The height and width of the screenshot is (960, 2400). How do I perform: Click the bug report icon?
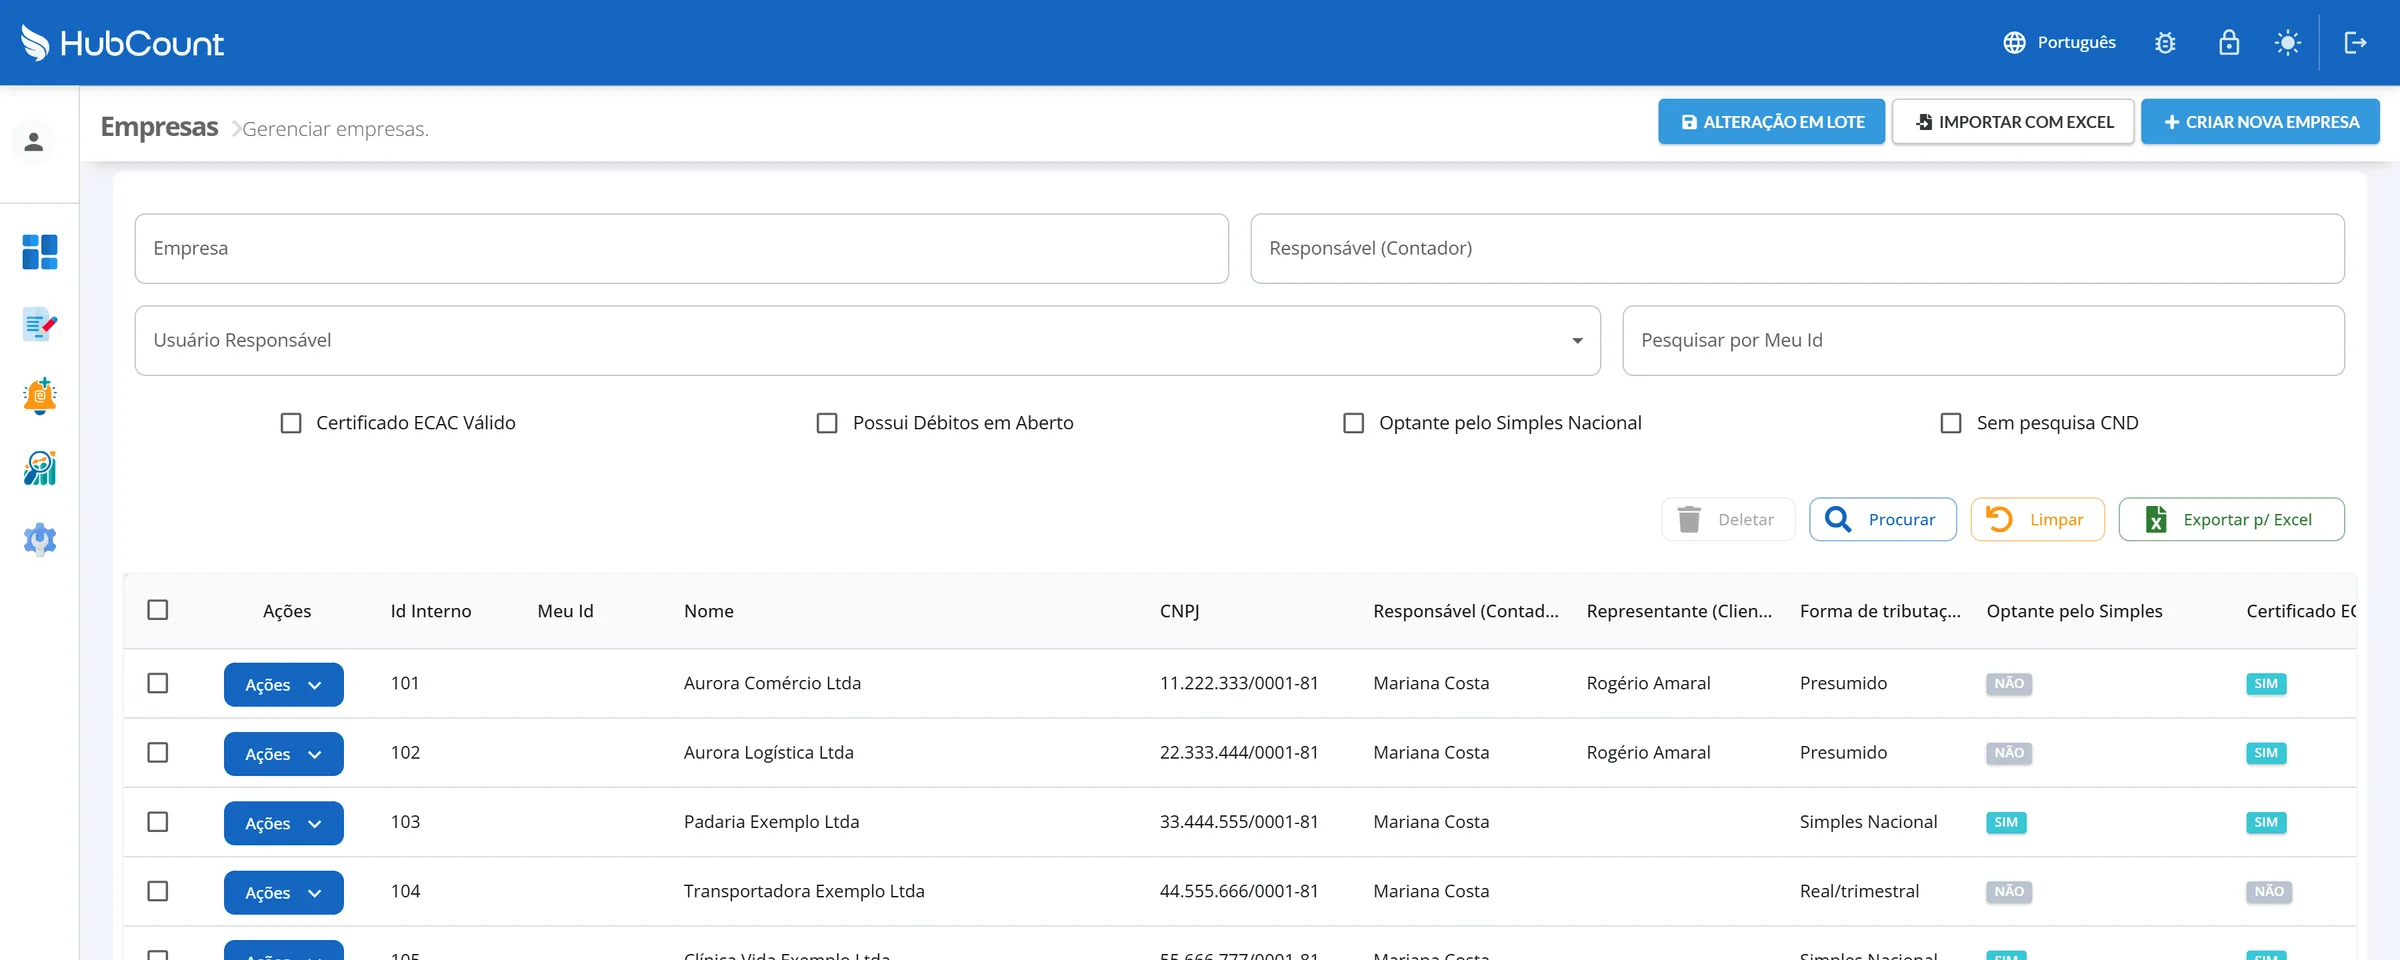point(2165,43)
